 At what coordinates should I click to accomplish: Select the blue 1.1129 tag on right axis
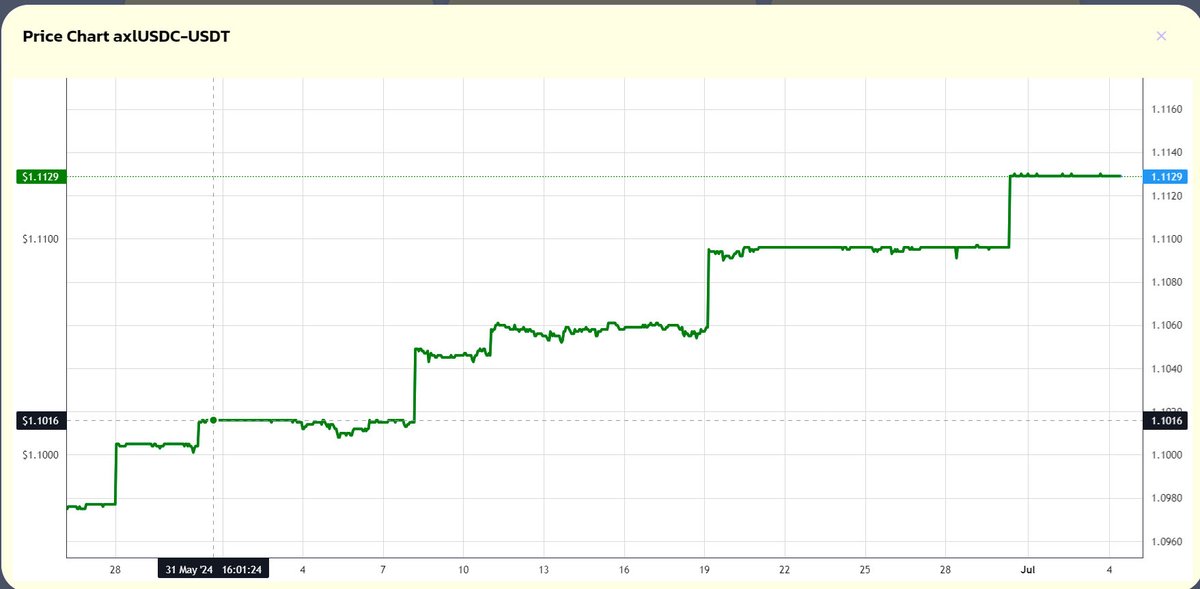[1165, 176]
